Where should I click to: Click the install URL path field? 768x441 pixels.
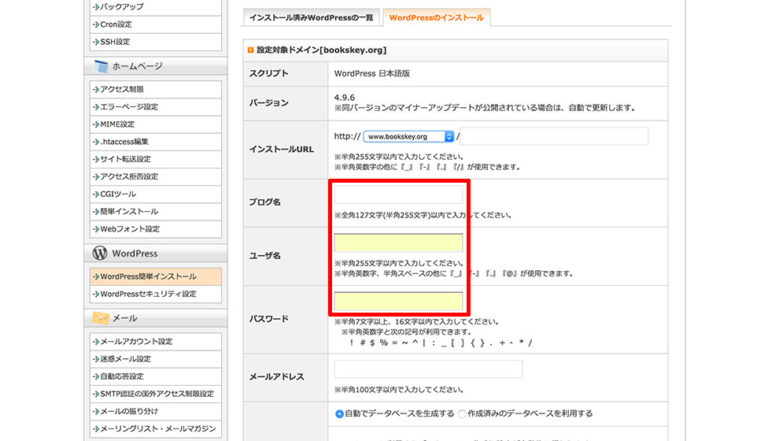pyautogui.click(x=555, y=136)
